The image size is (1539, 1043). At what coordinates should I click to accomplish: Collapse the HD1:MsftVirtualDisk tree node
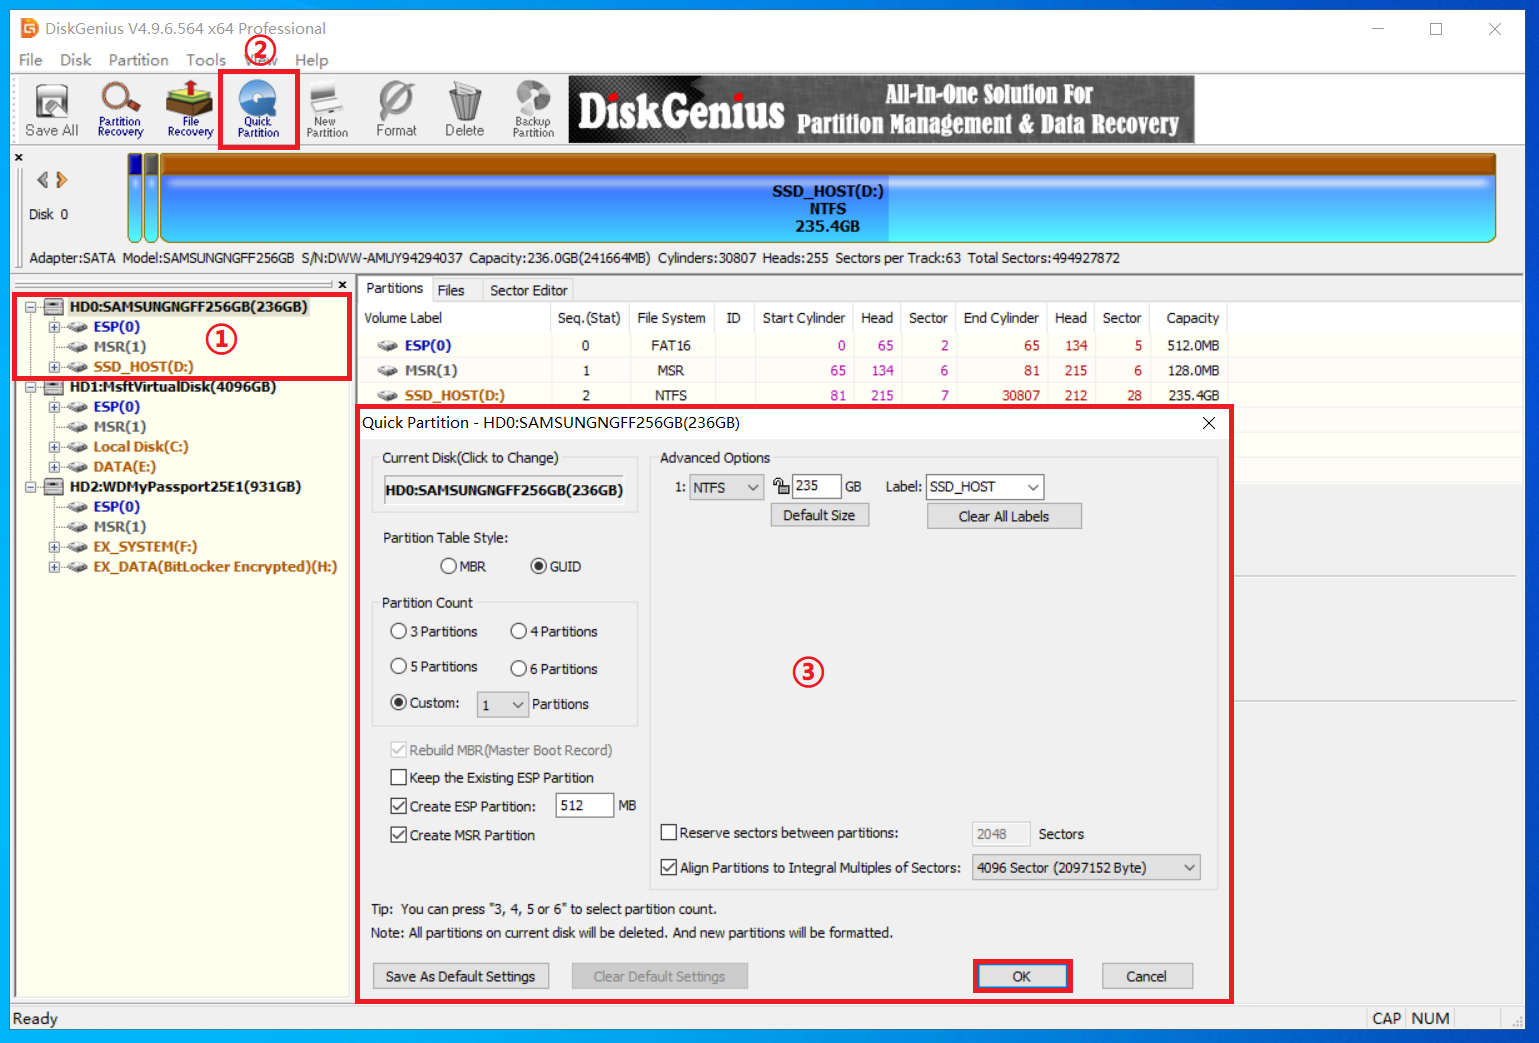(x=31, y=387)
